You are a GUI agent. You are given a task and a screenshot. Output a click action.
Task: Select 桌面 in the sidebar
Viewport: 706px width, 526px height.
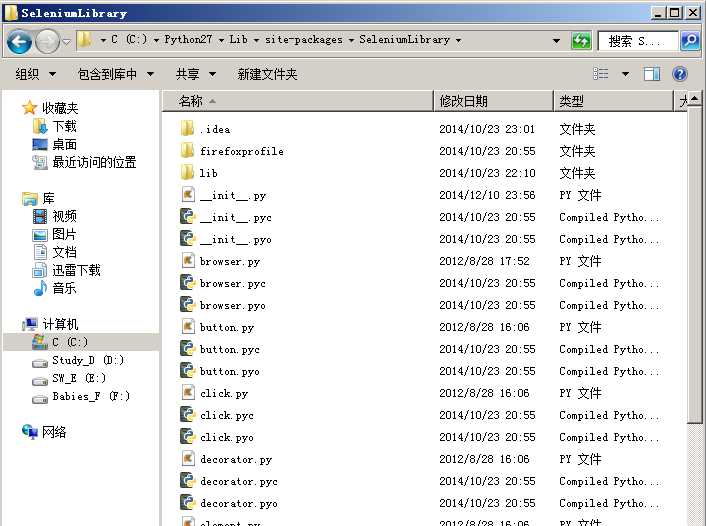pos(54,144)
